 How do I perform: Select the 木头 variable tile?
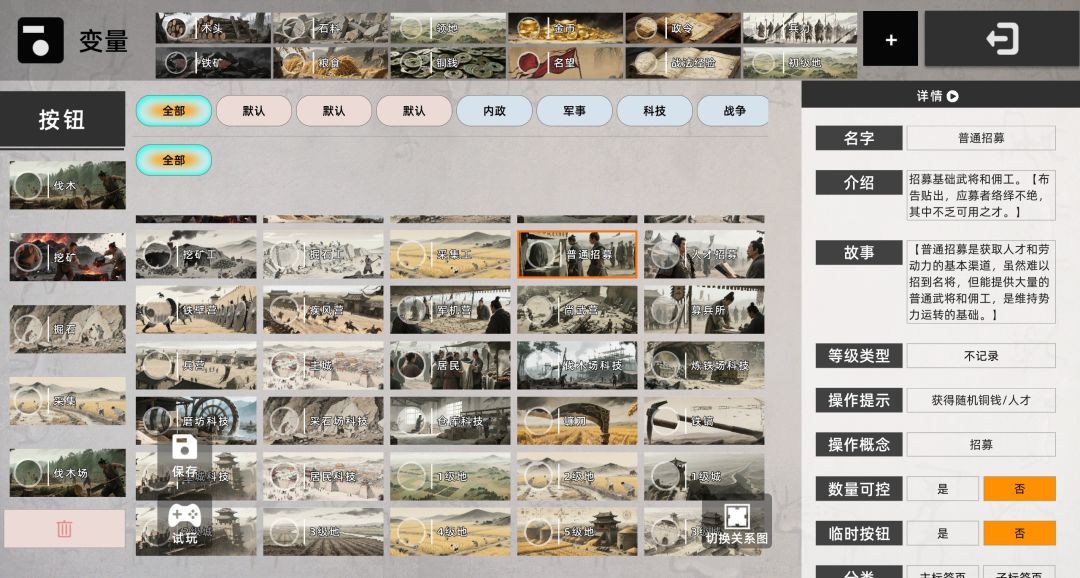(214, 28)
